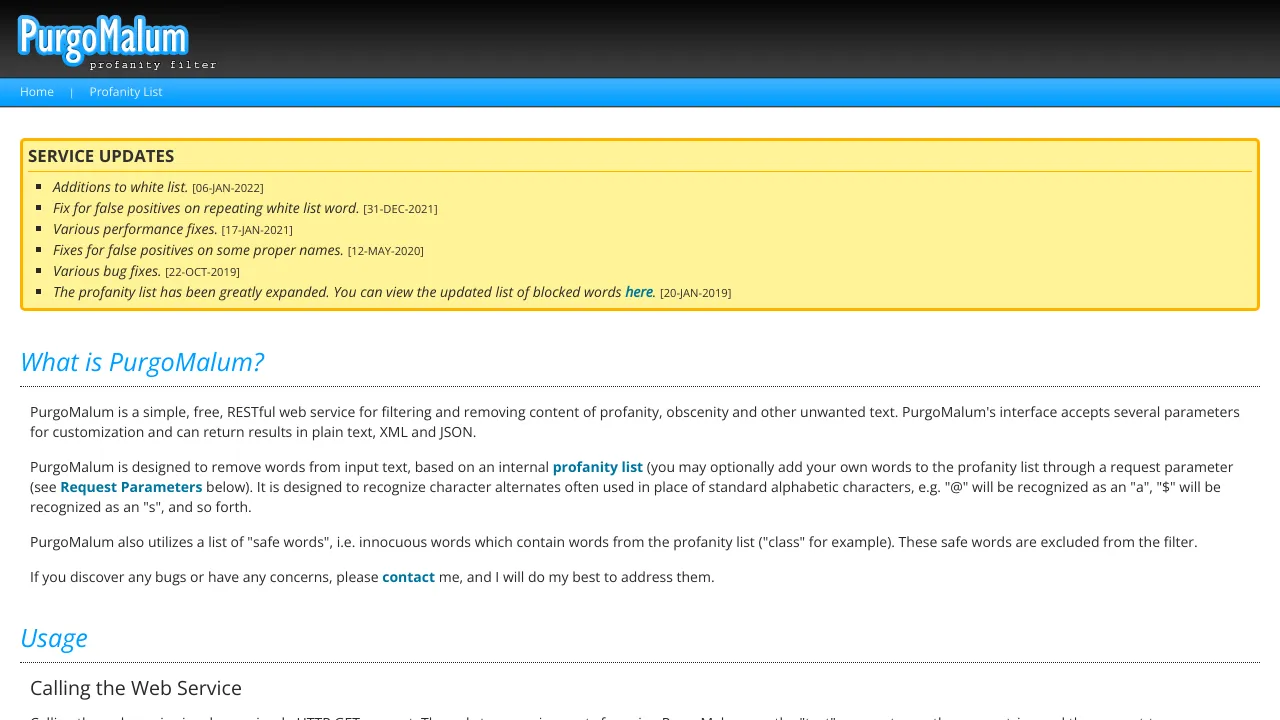Select the 'profanity filter' tagline in header
The image size is (1280, 720).
153,65
